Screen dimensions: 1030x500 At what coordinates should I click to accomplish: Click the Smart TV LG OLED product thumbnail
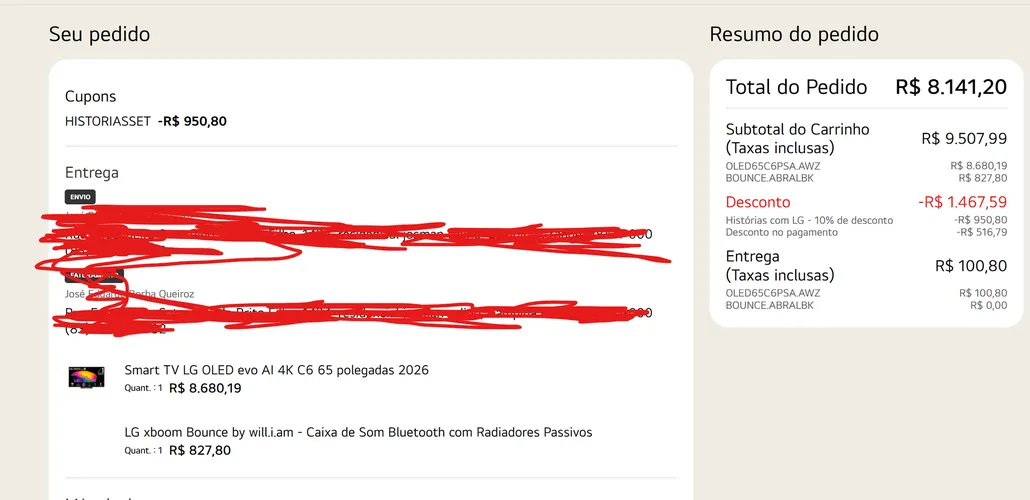click(86, 377)
